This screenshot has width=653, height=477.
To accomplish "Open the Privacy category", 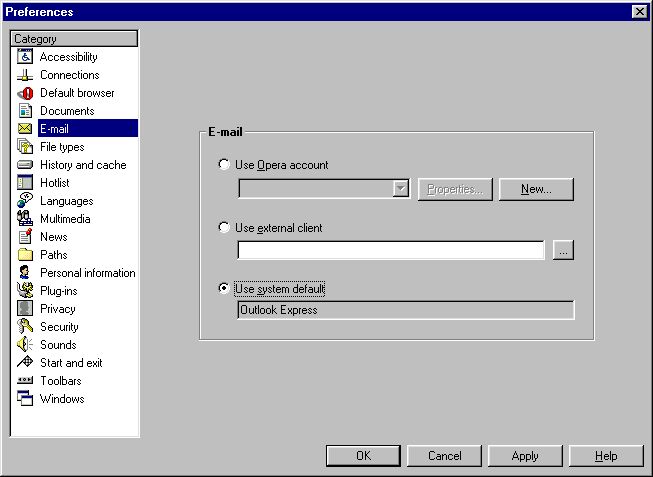I will 58,309.
